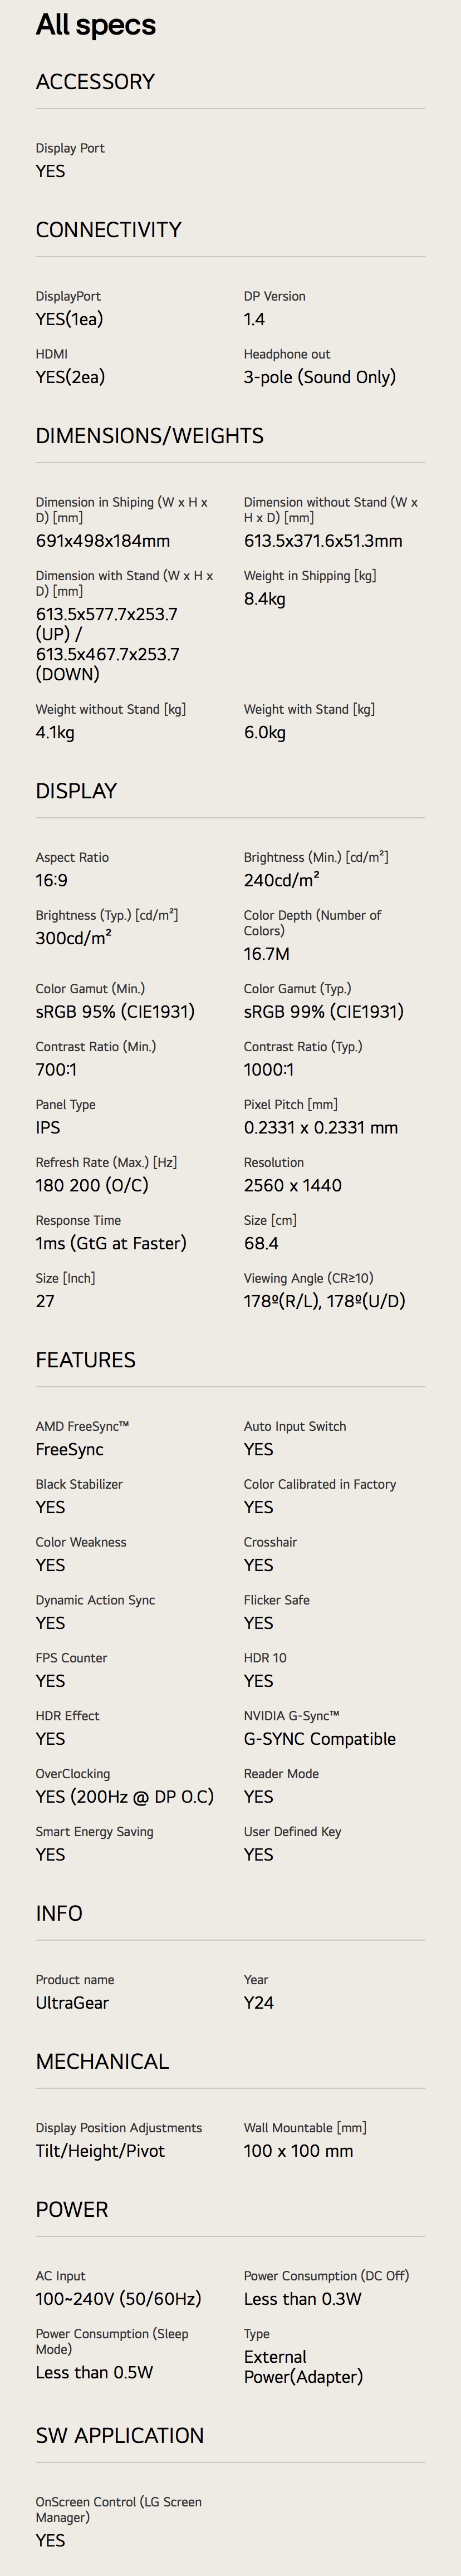This screenshot has width=461, height=2576.
Task: Click the OverClocking 200Hz value
Action: click(x=125, y=1797)
